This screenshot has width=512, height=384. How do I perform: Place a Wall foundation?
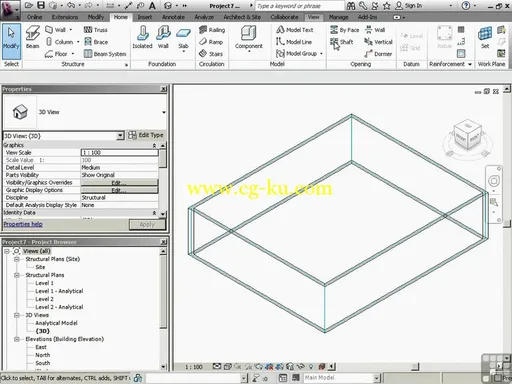(x=163, y=37)
